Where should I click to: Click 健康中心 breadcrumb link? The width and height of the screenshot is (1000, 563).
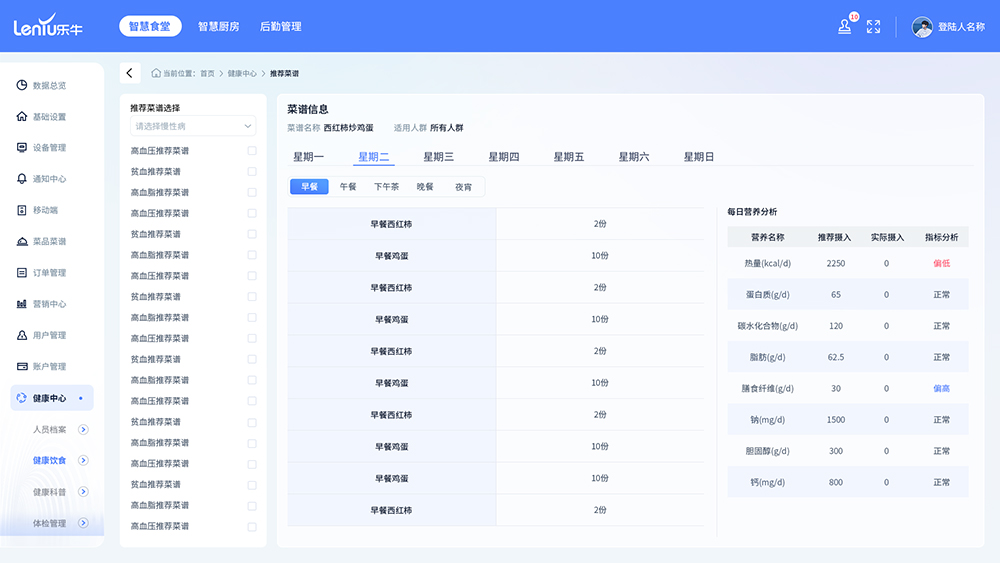coord(242,73)
